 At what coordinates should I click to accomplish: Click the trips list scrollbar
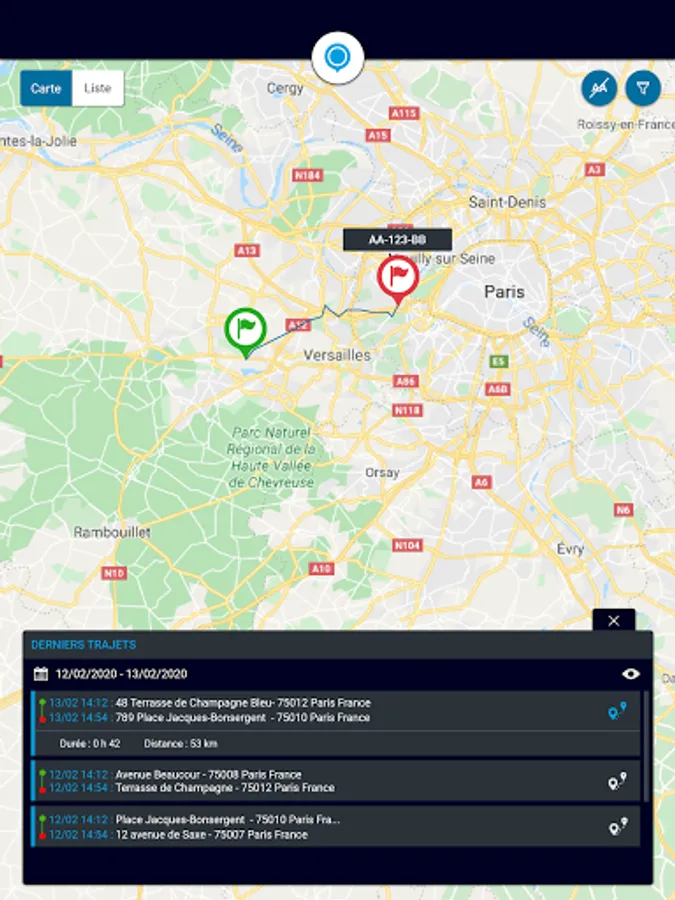click(646, 746)
